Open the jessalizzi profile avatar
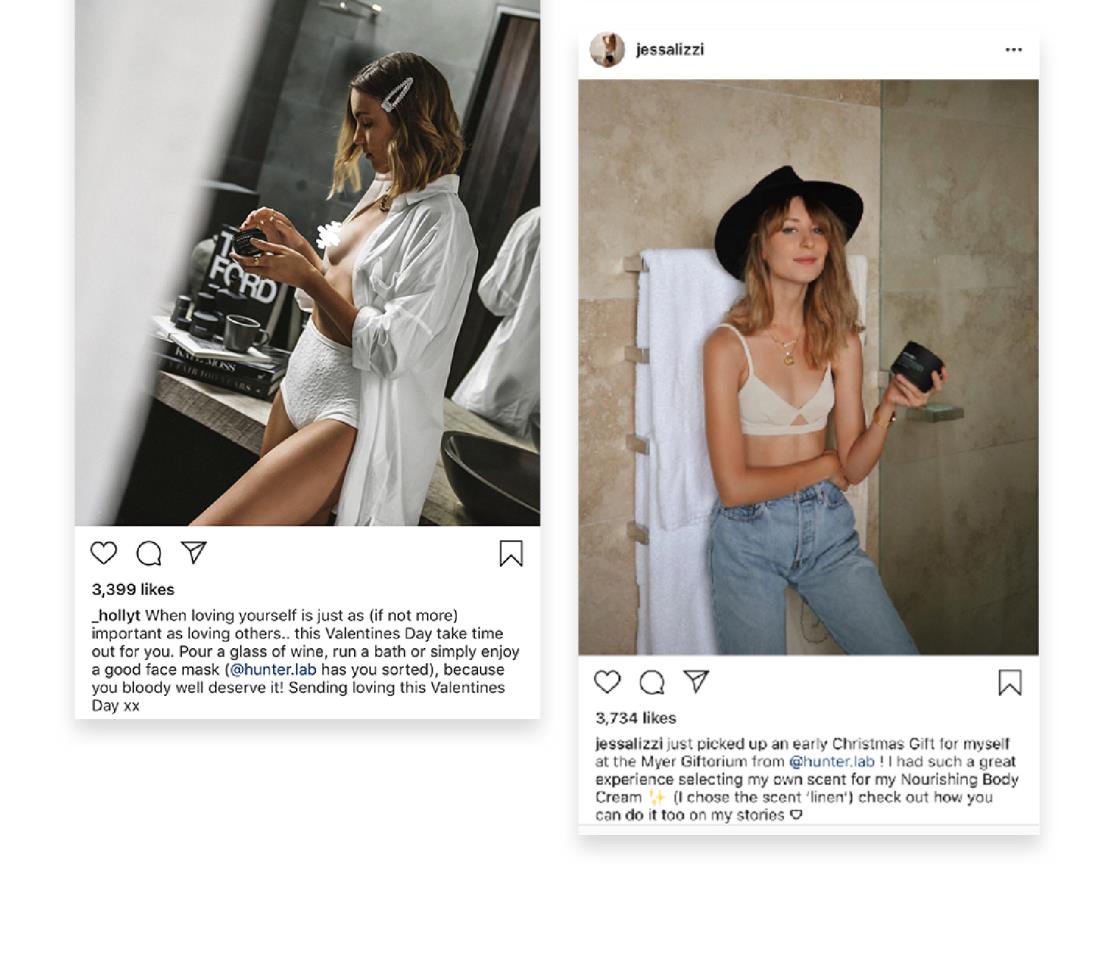The height and width of the screenshot is (972, 1120). coord(607,49)
